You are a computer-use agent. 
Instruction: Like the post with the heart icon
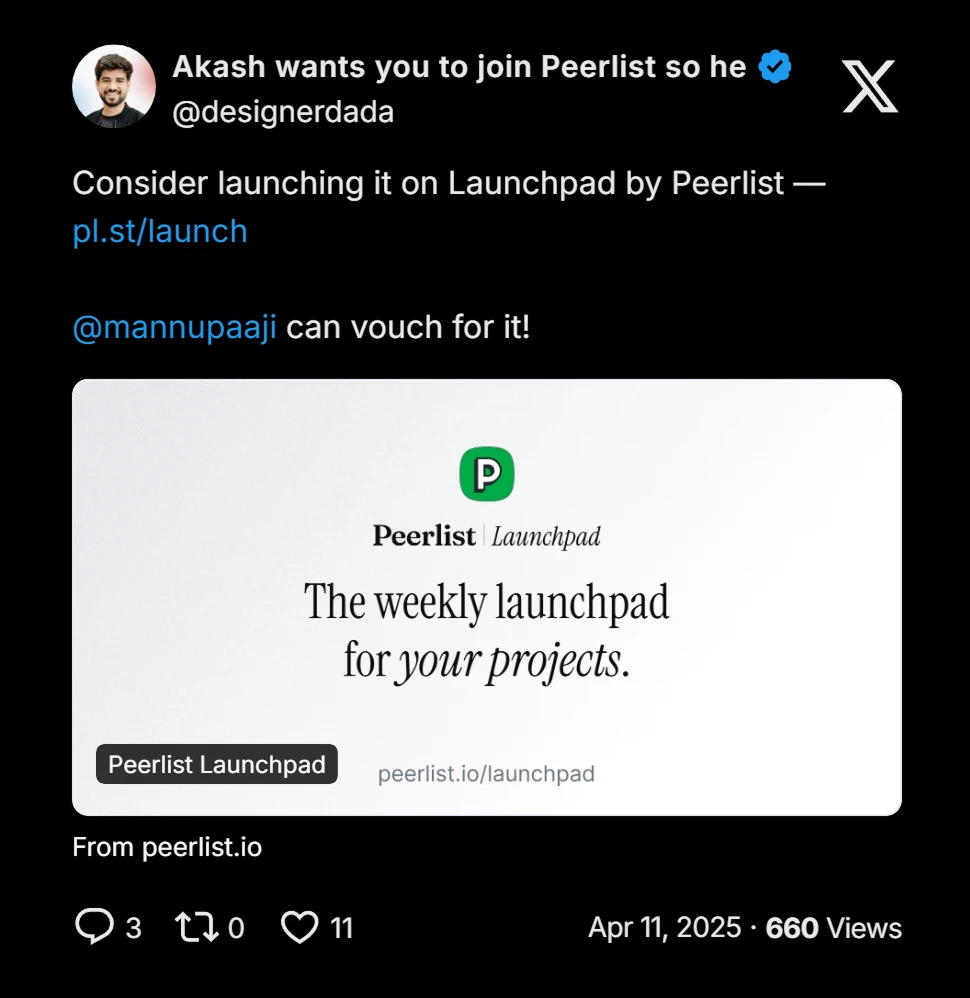(x=299, y=927)
